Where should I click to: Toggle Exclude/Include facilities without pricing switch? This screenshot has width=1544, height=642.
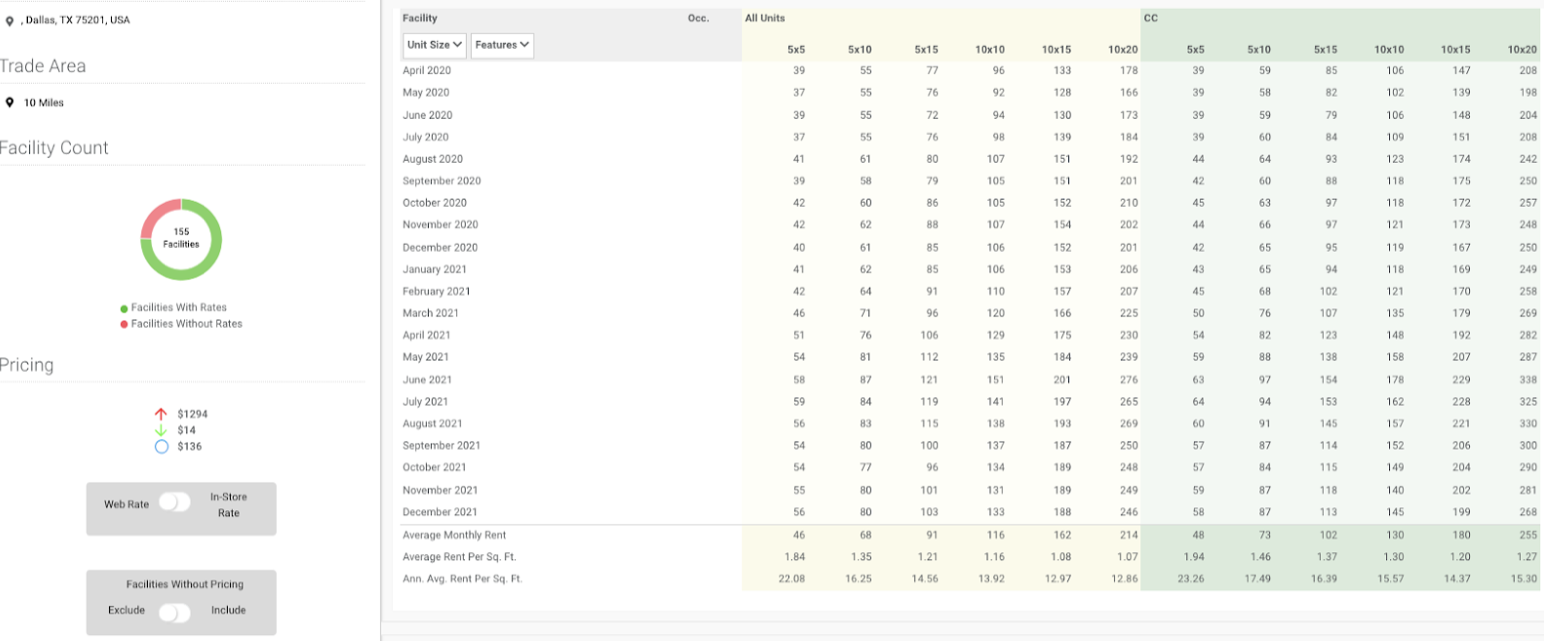coord(174,611)
